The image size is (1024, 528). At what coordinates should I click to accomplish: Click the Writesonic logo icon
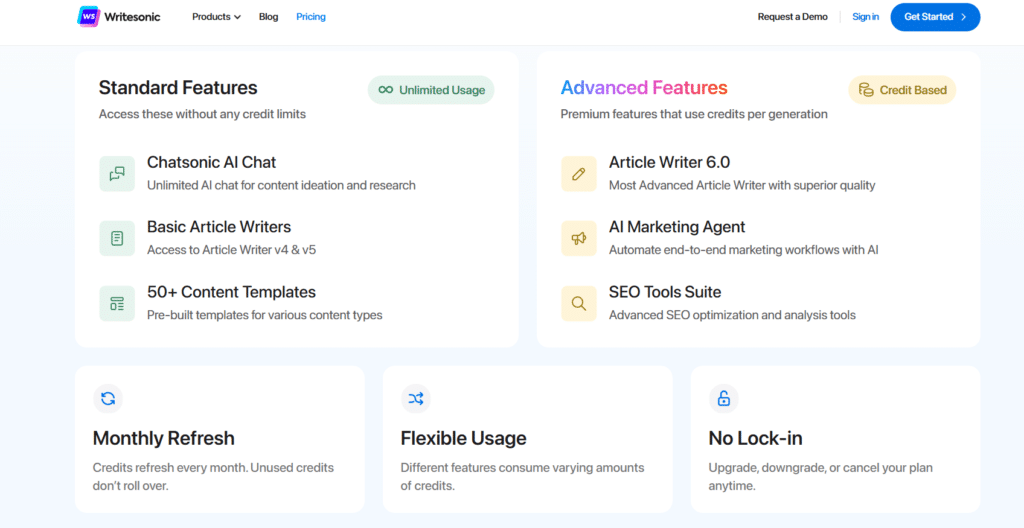click(x=88, y=16)
